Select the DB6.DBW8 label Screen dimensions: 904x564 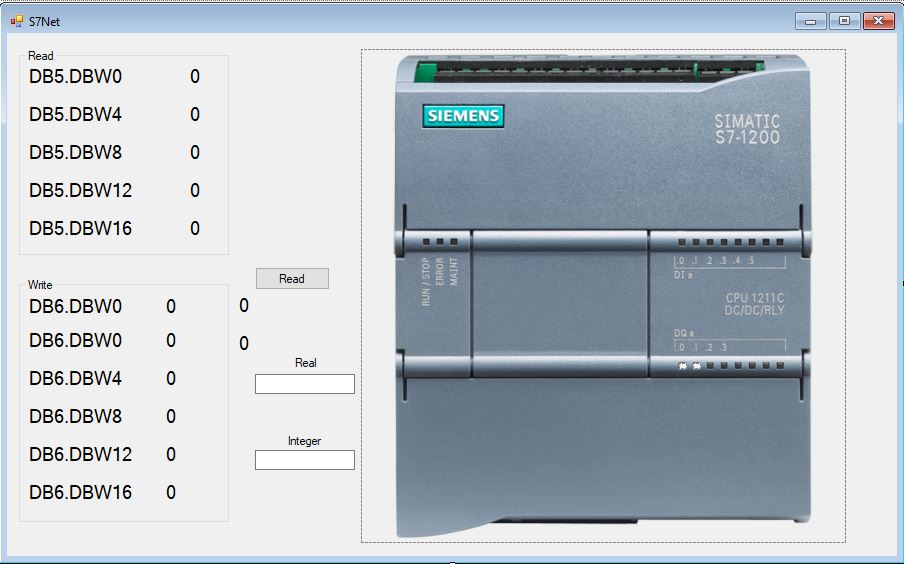[76, 417]
